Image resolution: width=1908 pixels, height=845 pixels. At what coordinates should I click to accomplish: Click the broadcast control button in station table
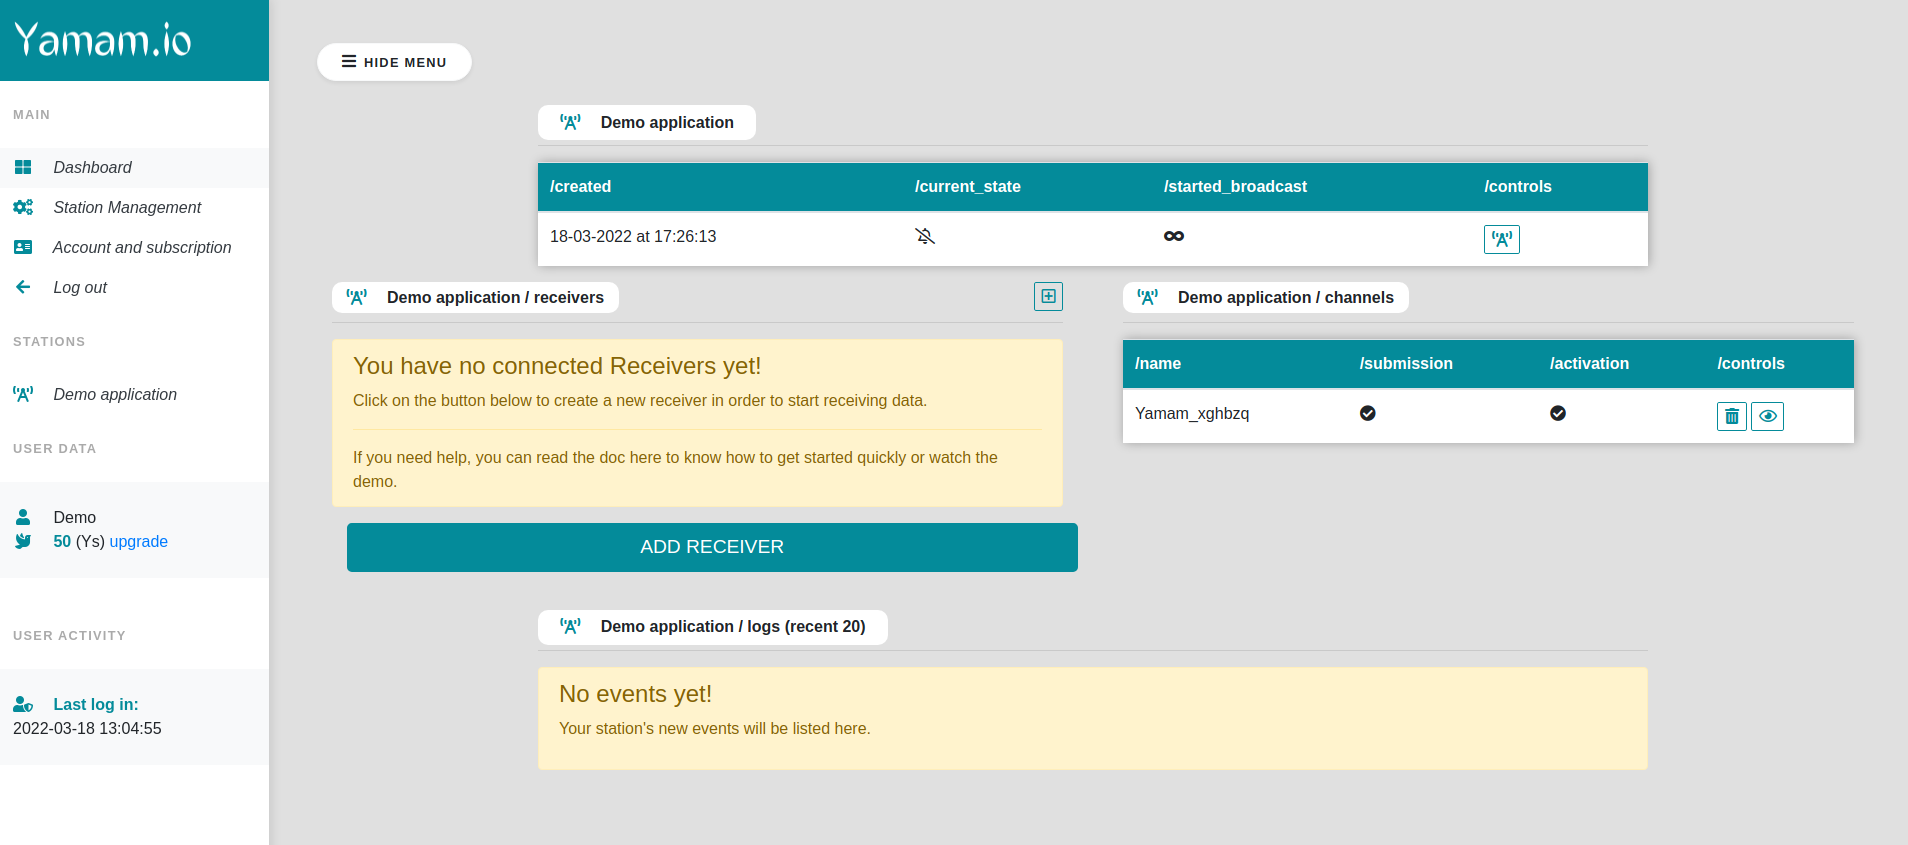1501,239
